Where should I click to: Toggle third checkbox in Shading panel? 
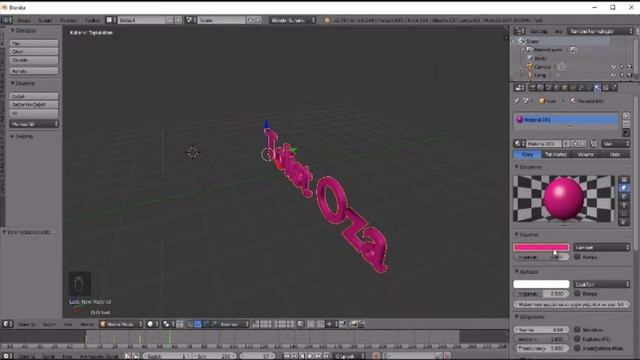tap(577, 348)
